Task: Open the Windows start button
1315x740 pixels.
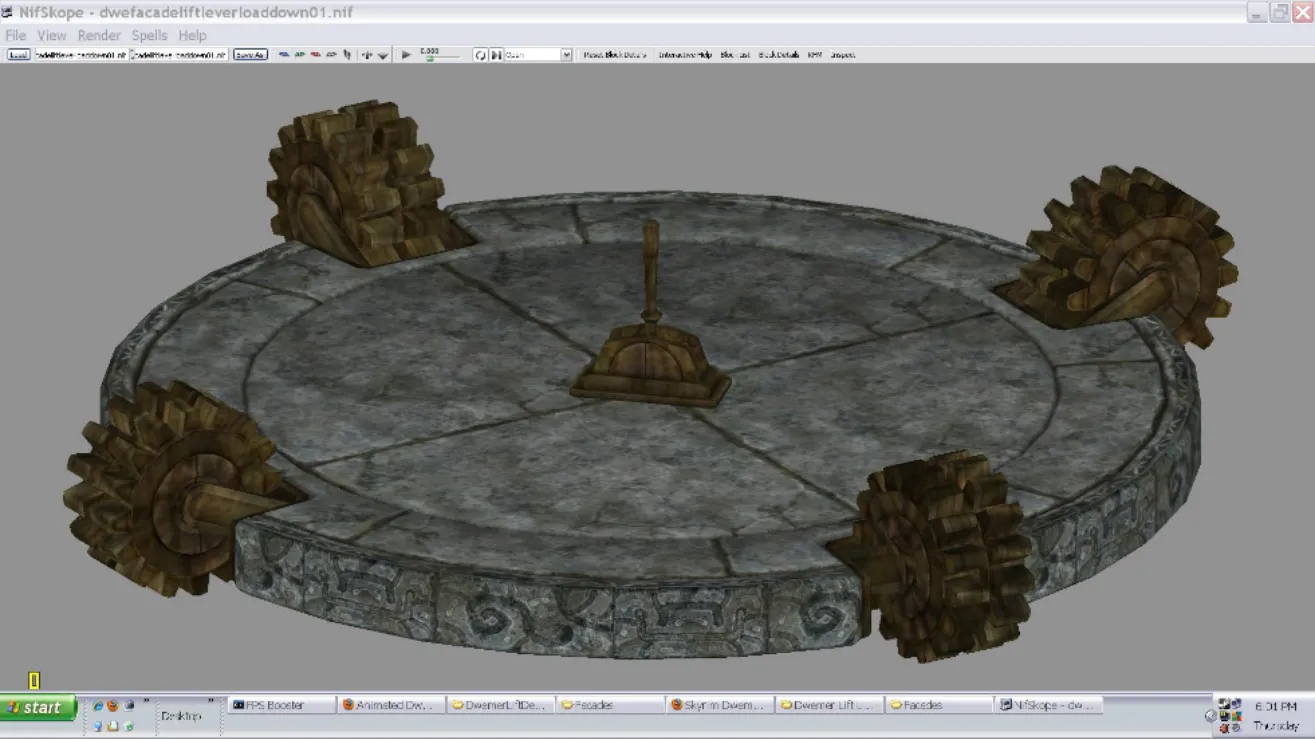Action: point(38,708)
